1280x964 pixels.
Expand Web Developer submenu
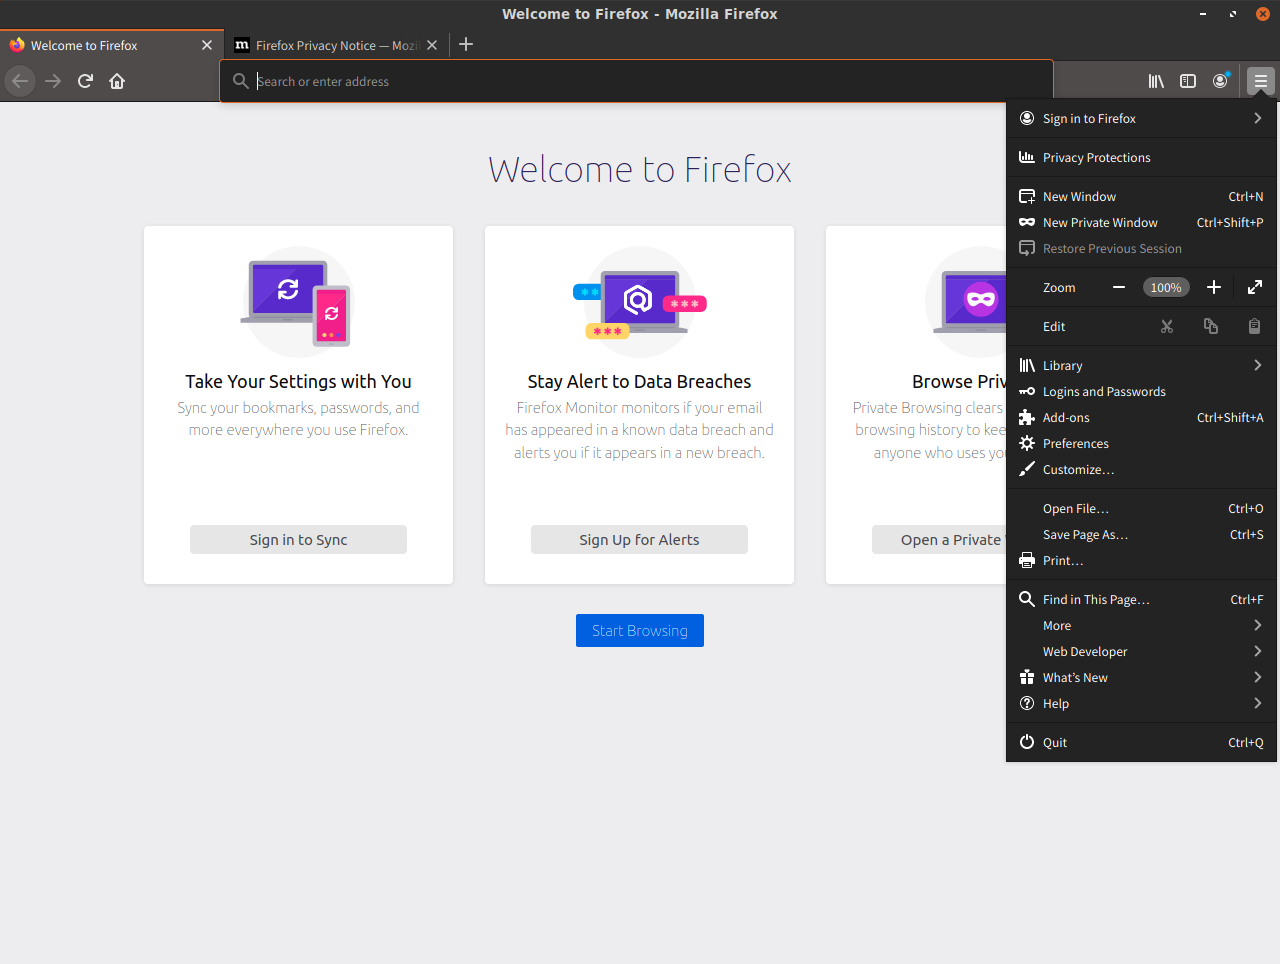[1141, 651]
